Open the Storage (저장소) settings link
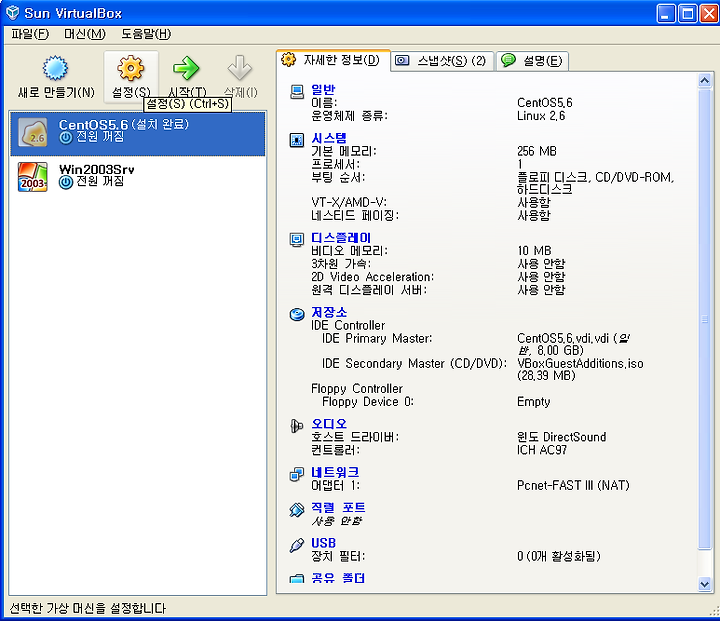This screenshot has width=720, height=621. click(329, 312)
